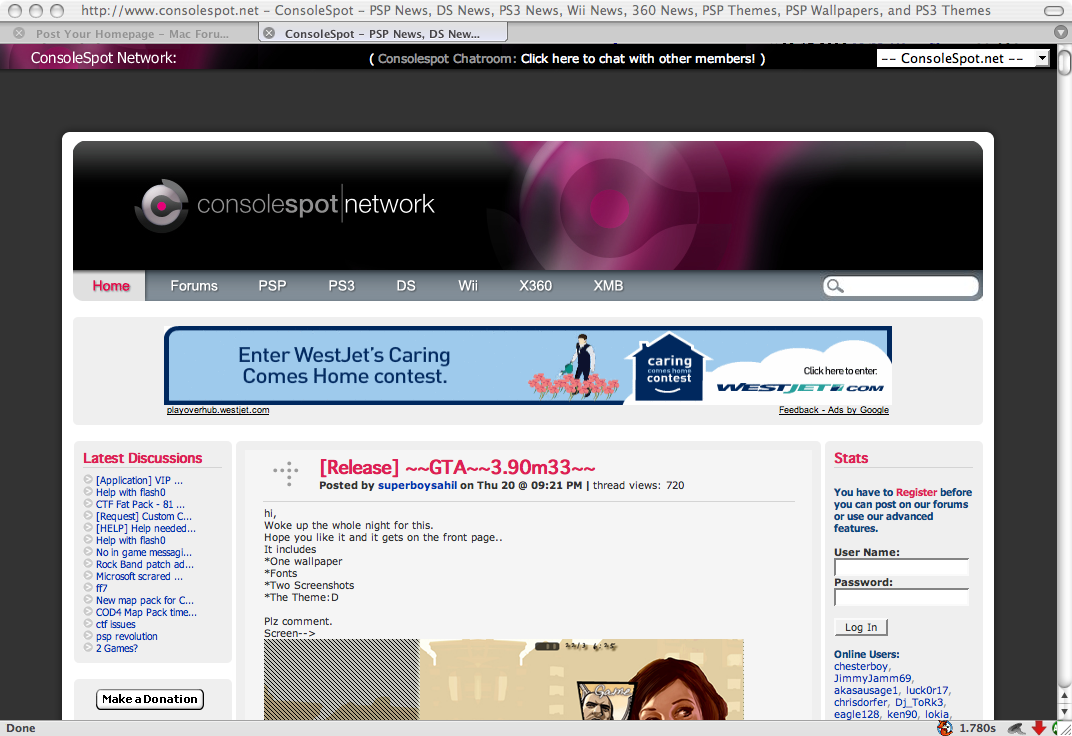Click the red download arrow status icon
The height and width of the screenshot is (736, 1072).
point(1039,728)
